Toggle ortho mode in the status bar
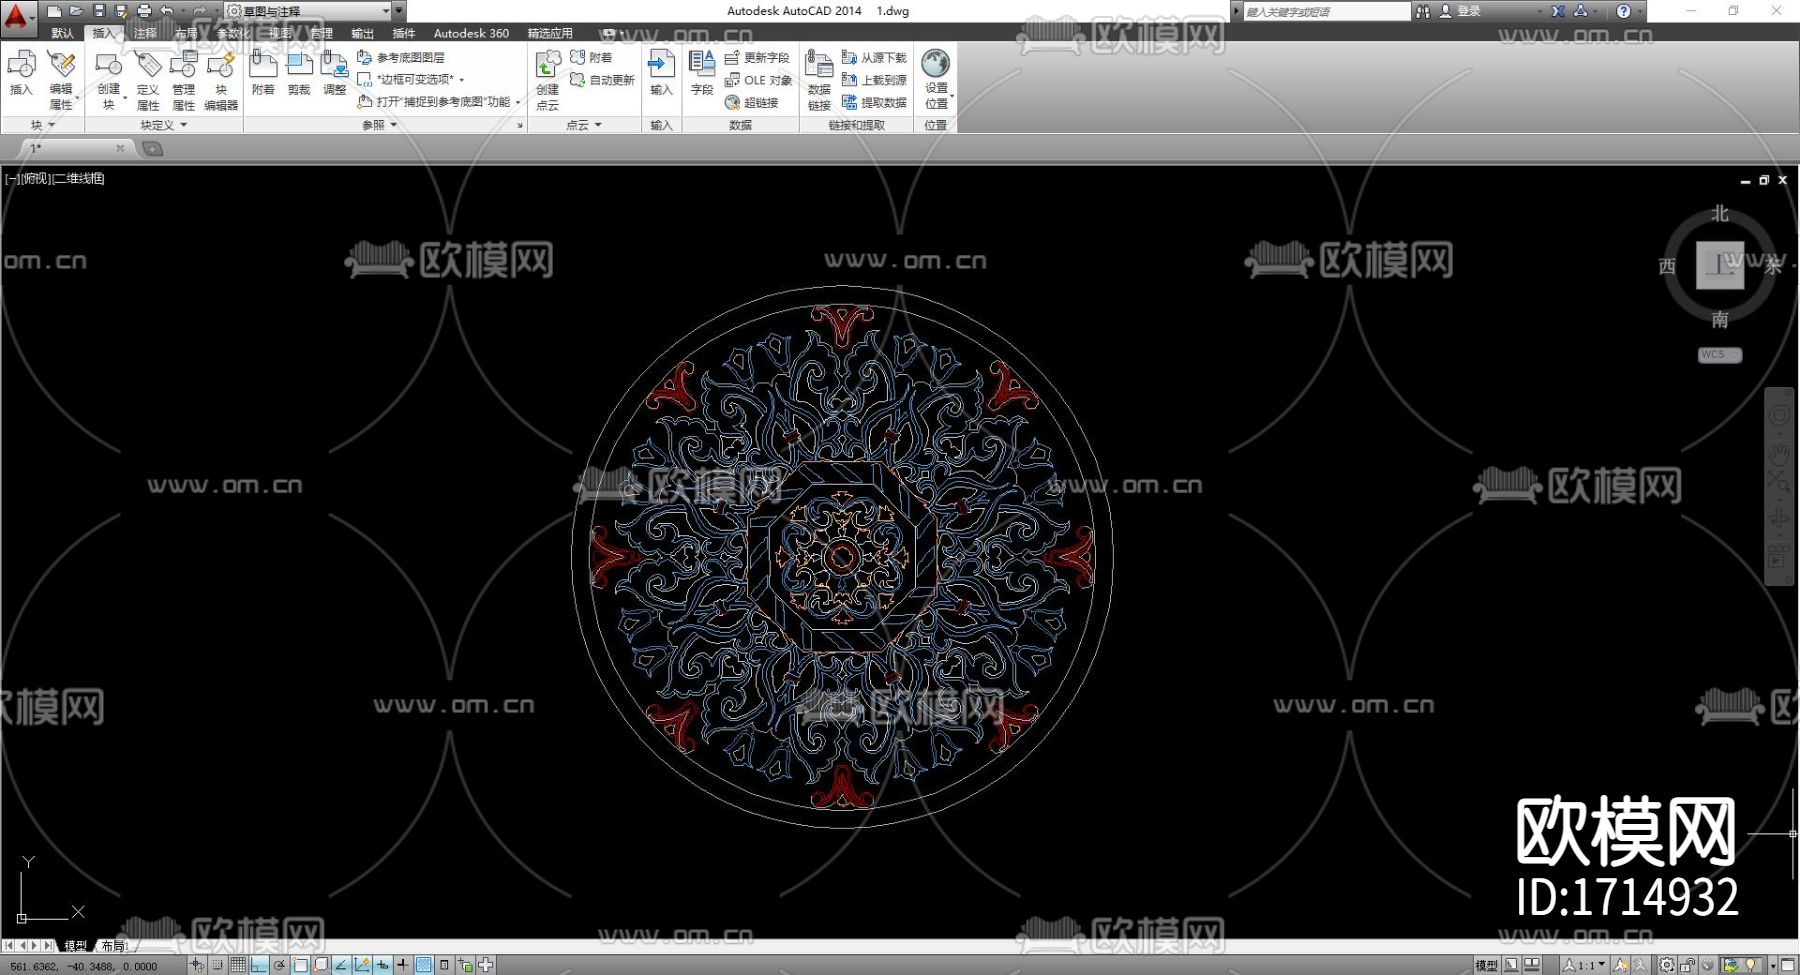 [x=259, y=965]
